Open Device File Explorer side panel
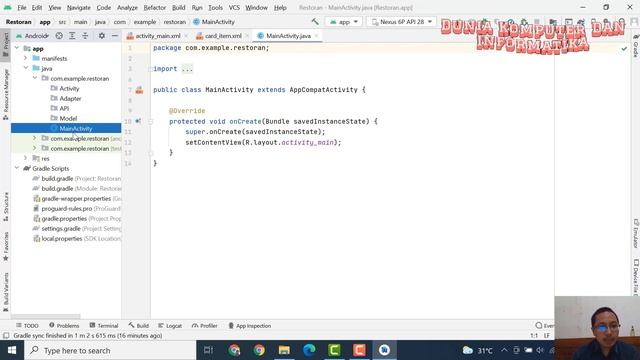 point(636,277)
